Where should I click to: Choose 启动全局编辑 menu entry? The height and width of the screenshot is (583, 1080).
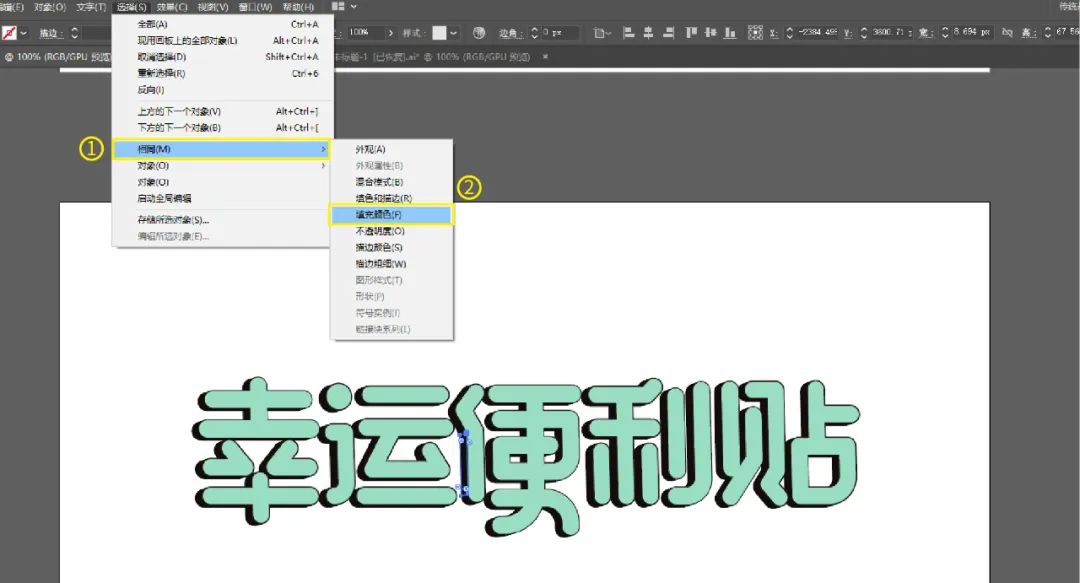point(222,198)
